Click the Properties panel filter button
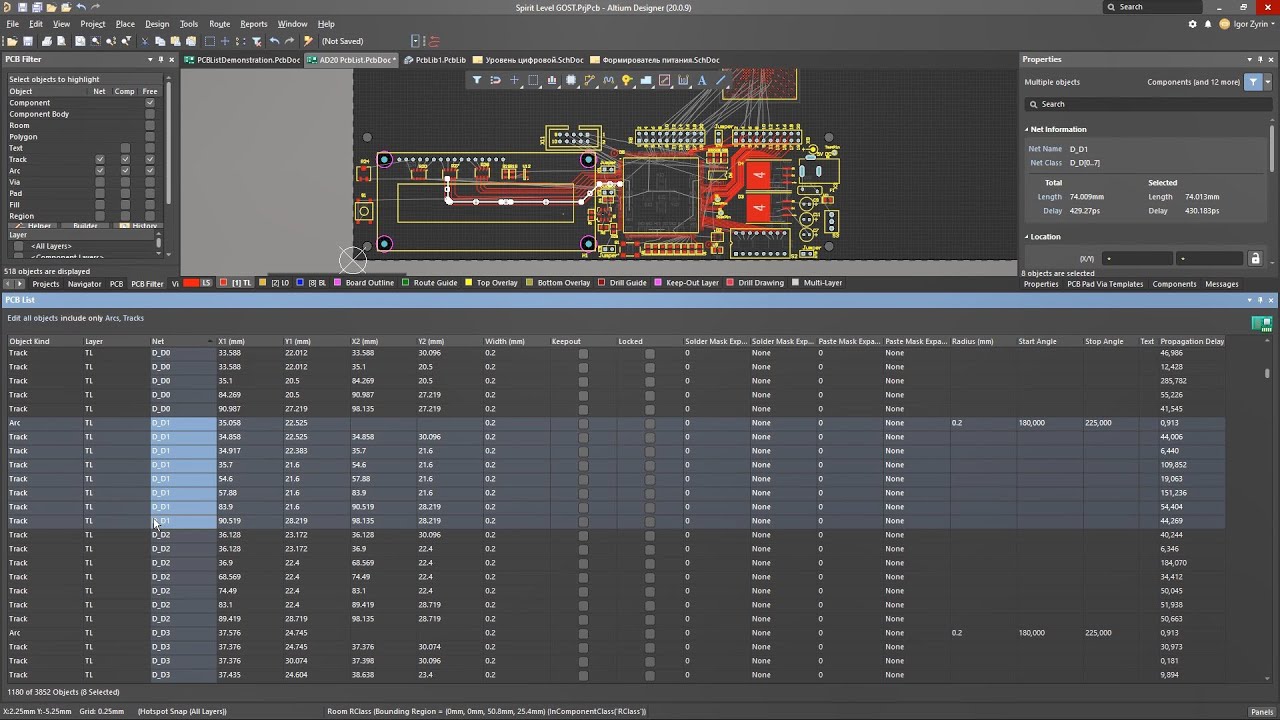1280x720 pixels. pyautogui.click(x=1252, y=82)
